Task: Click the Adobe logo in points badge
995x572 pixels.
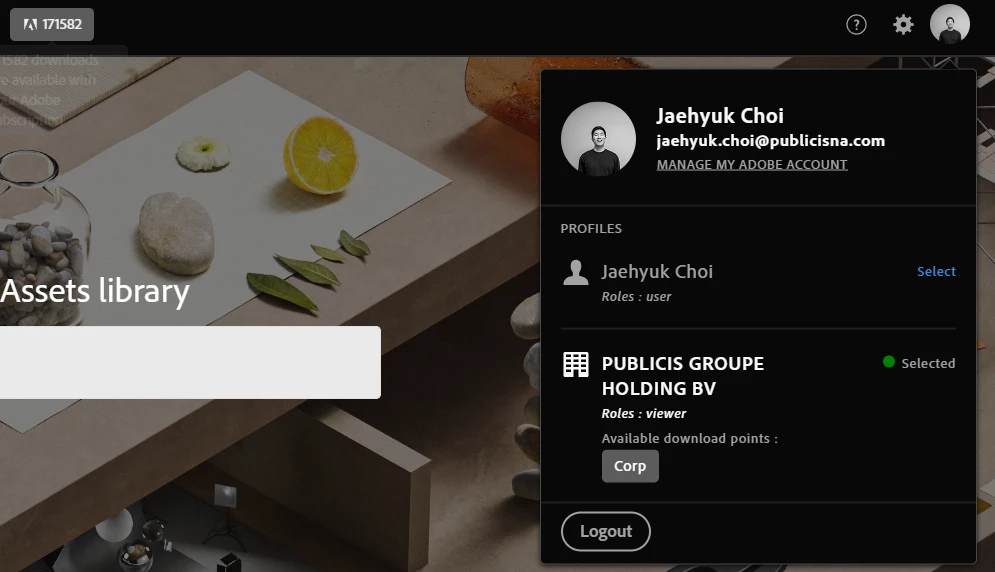Action: tap(30, 24)
